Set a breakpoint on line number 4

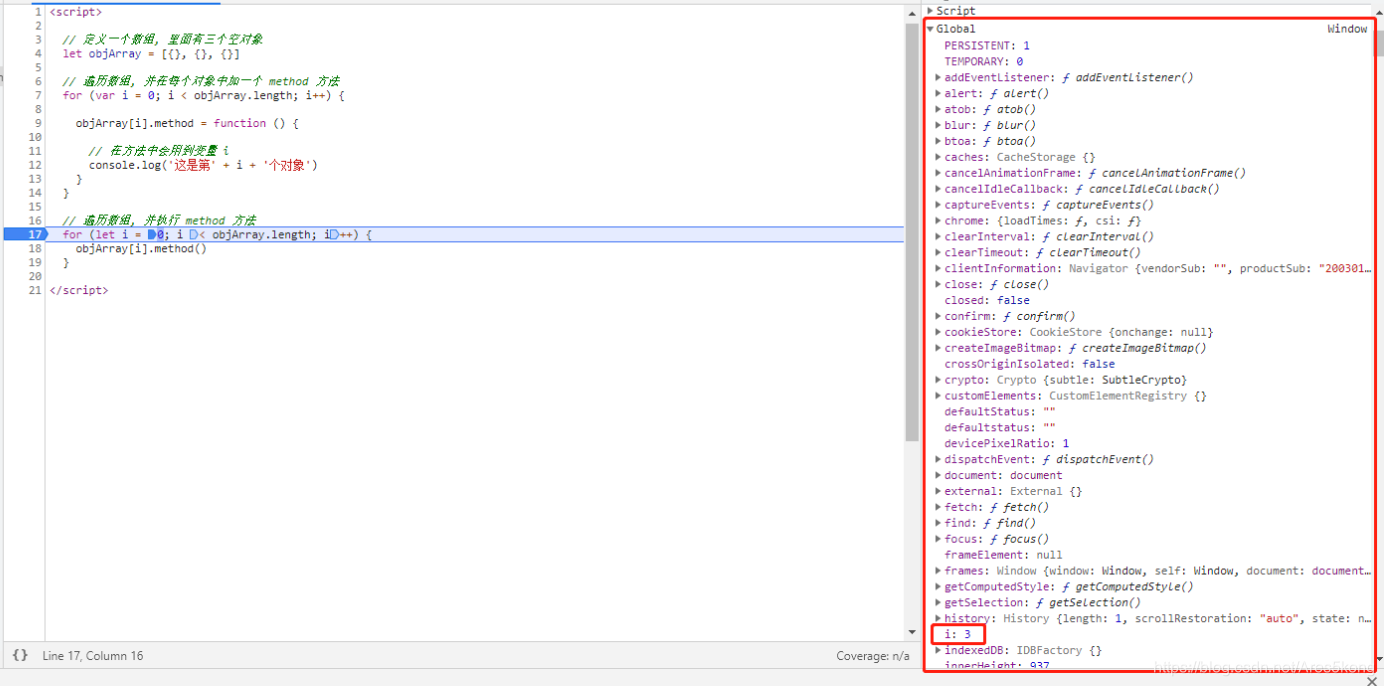pyautogui.click(x=38, y=53)
